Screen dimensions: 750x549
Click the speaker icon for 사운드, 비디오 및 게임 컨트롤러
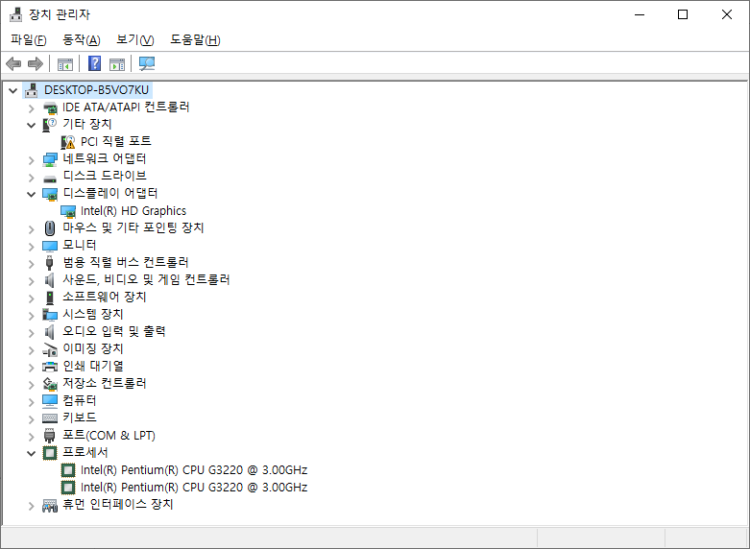coord(50,280)
